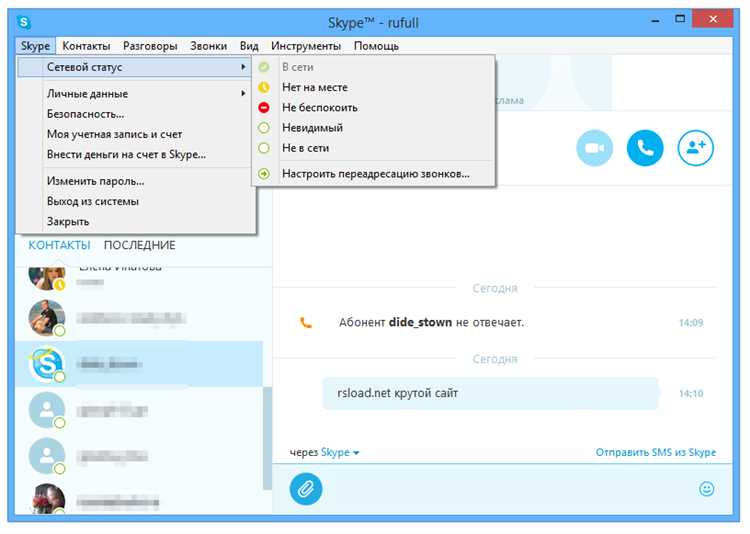Open Моя учетная запись и счет
This screenshot has width=750, height=534.
134,134
